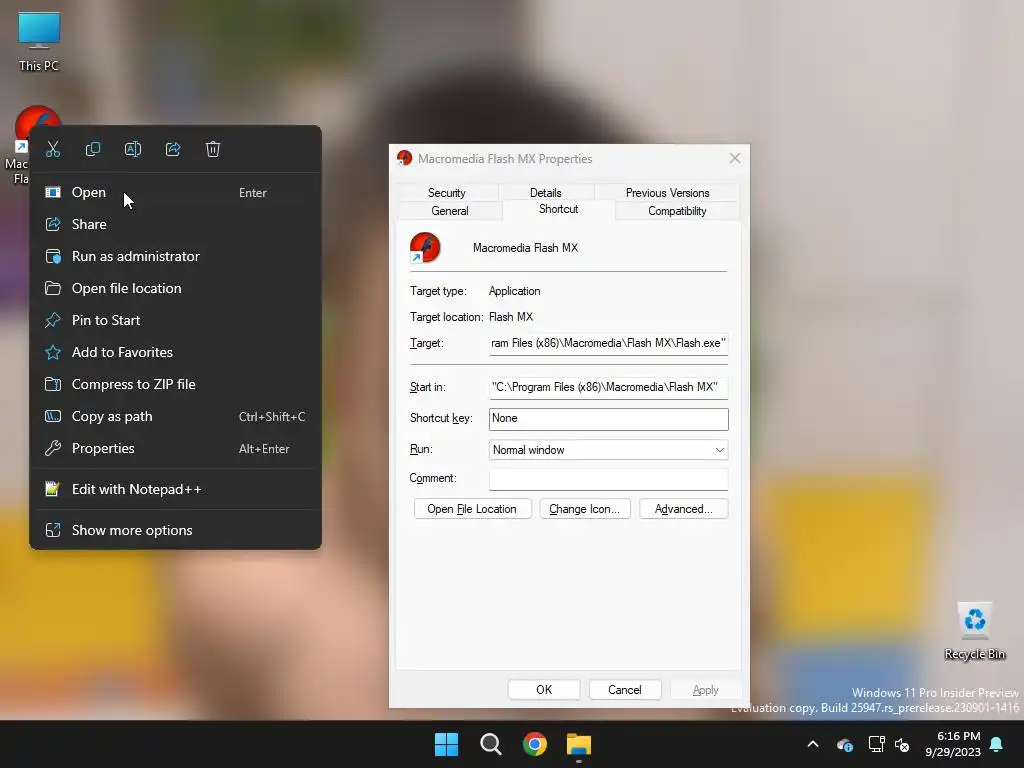Click the taskbar Search icon

tap(490, 744)
